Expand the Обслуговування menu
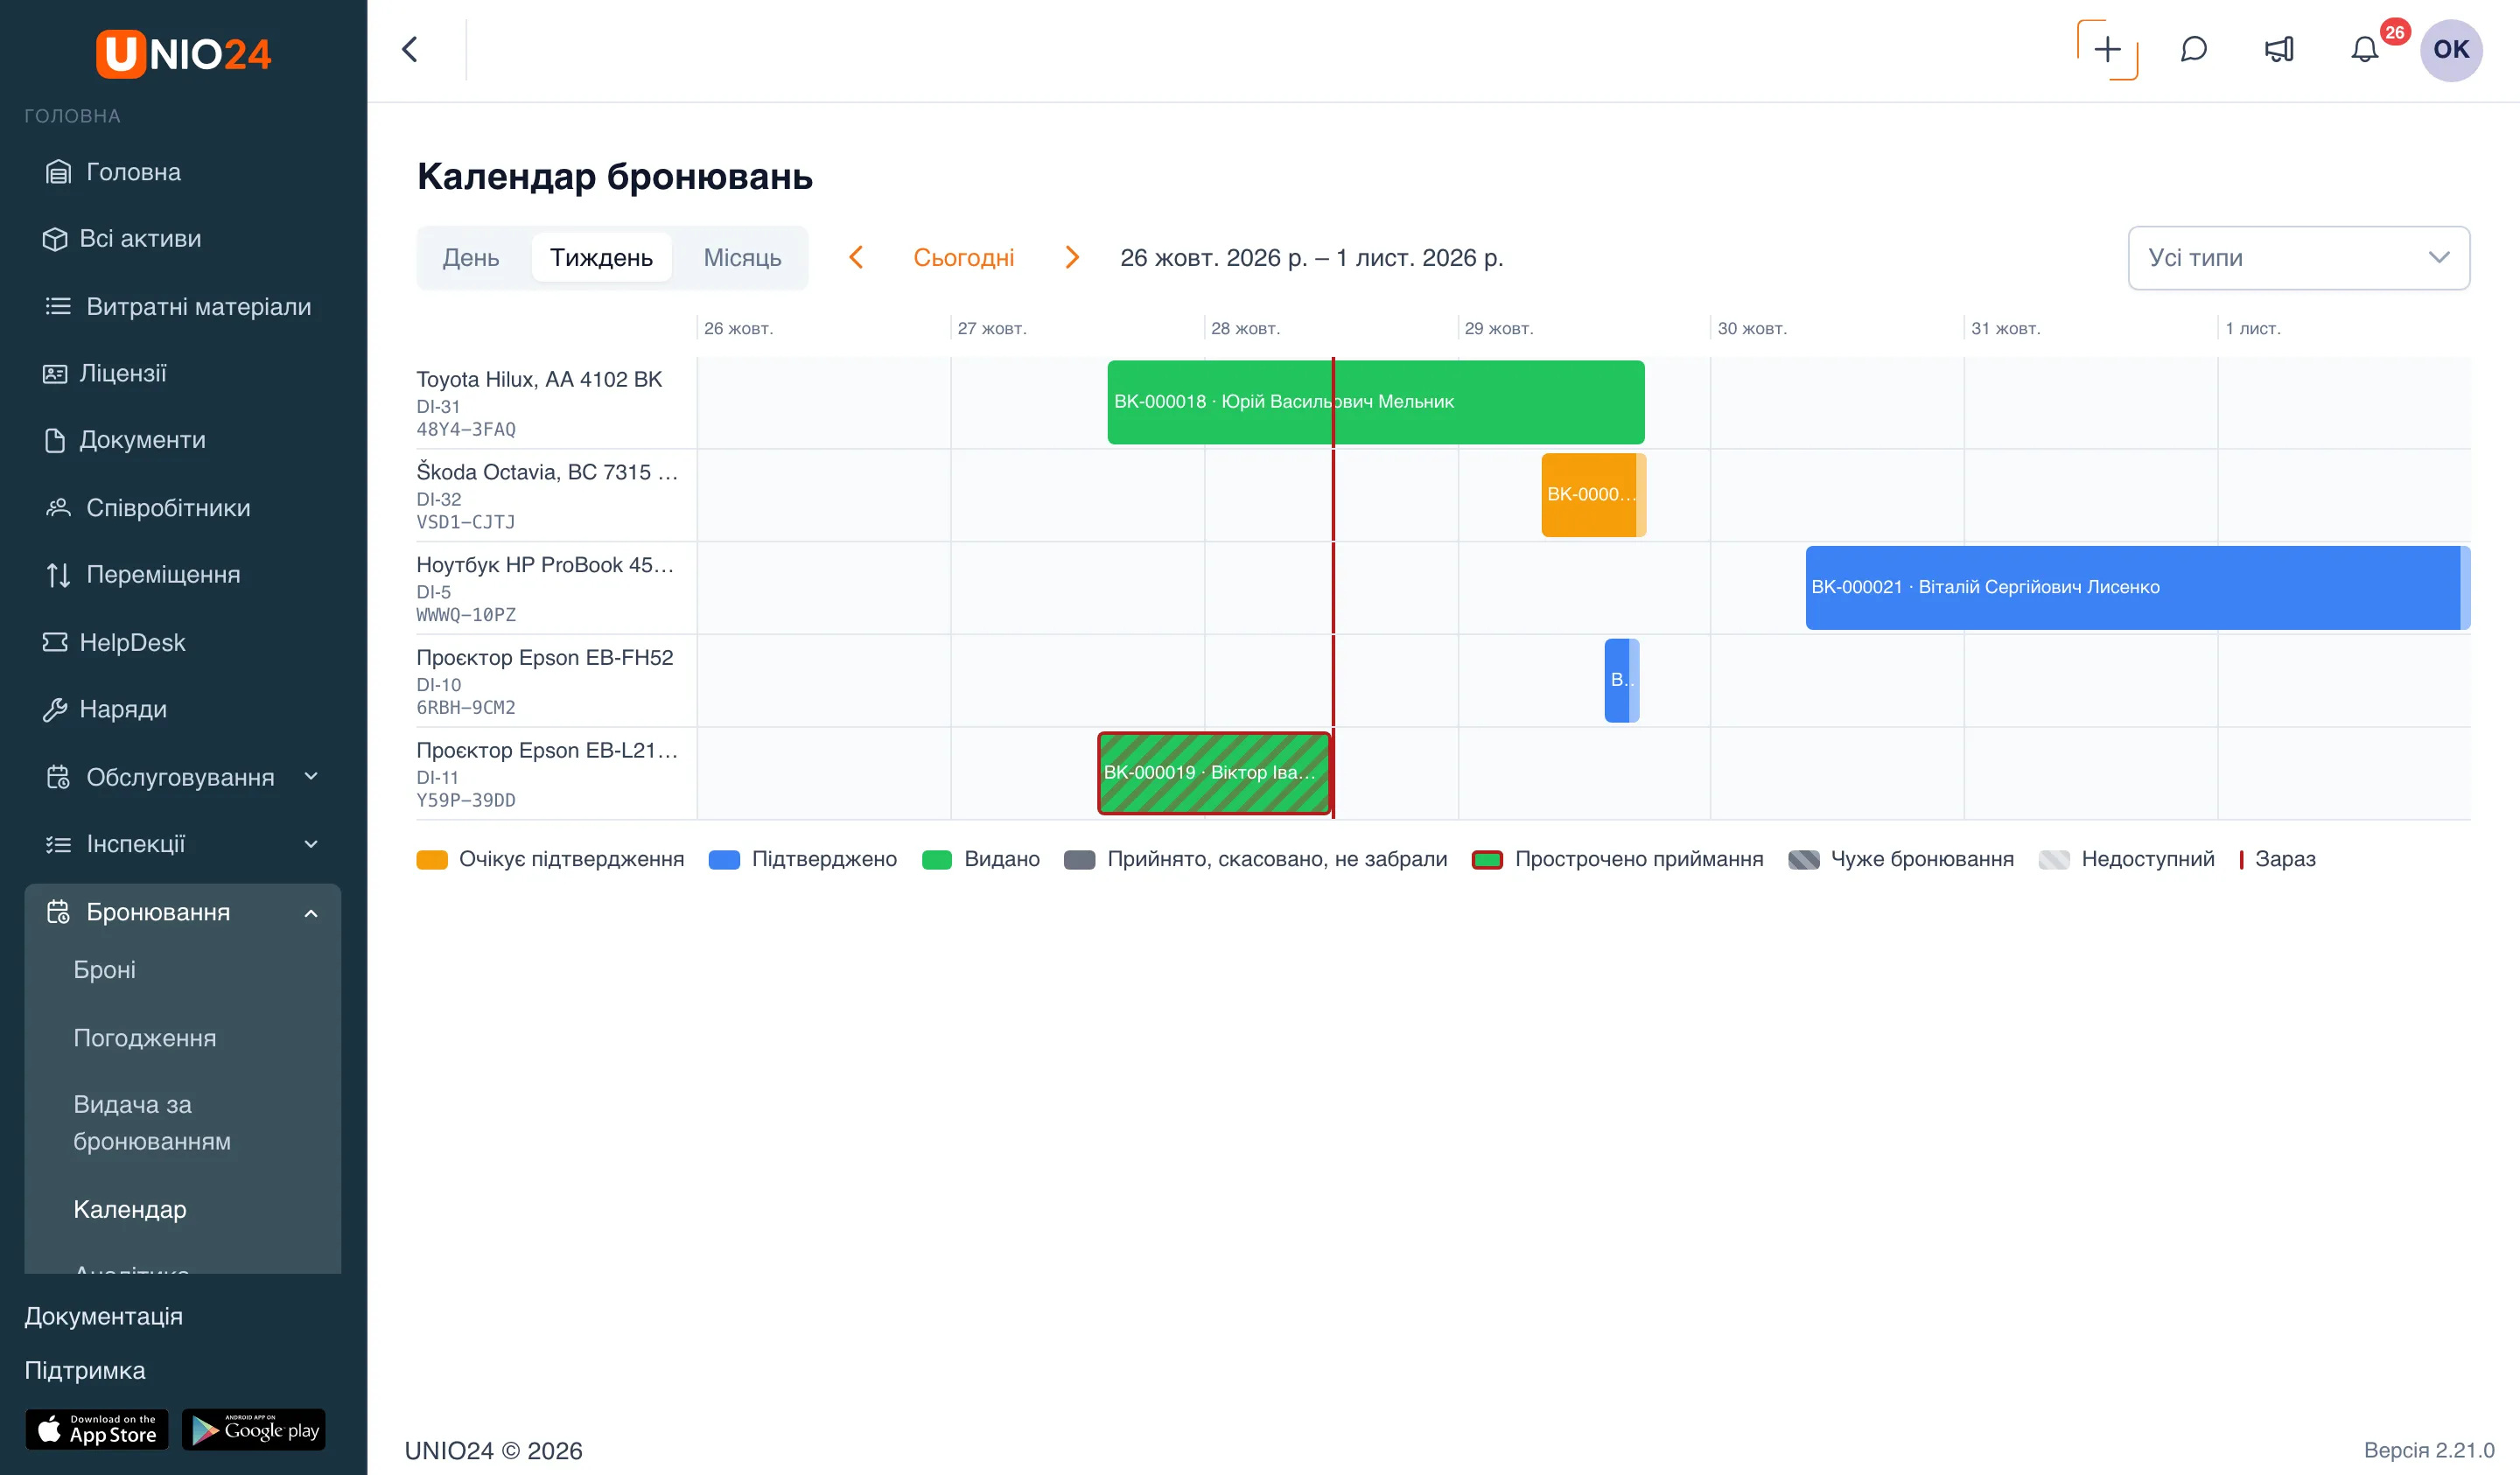 183,777
